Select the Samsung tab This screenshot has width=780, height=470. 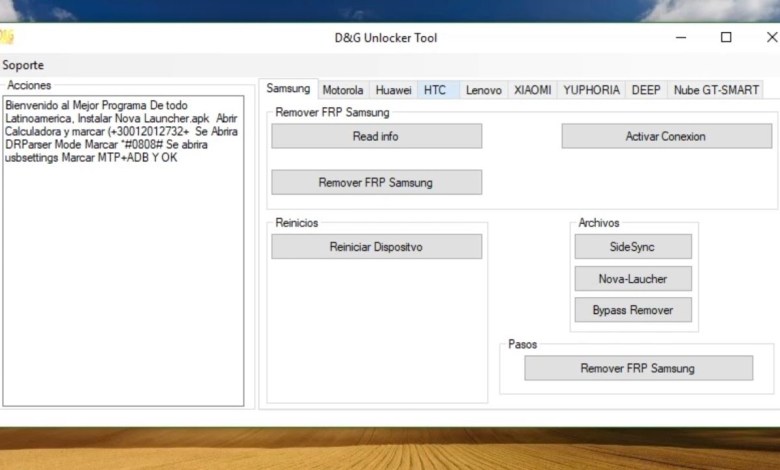pyautogui.click(x=288, y=89)
